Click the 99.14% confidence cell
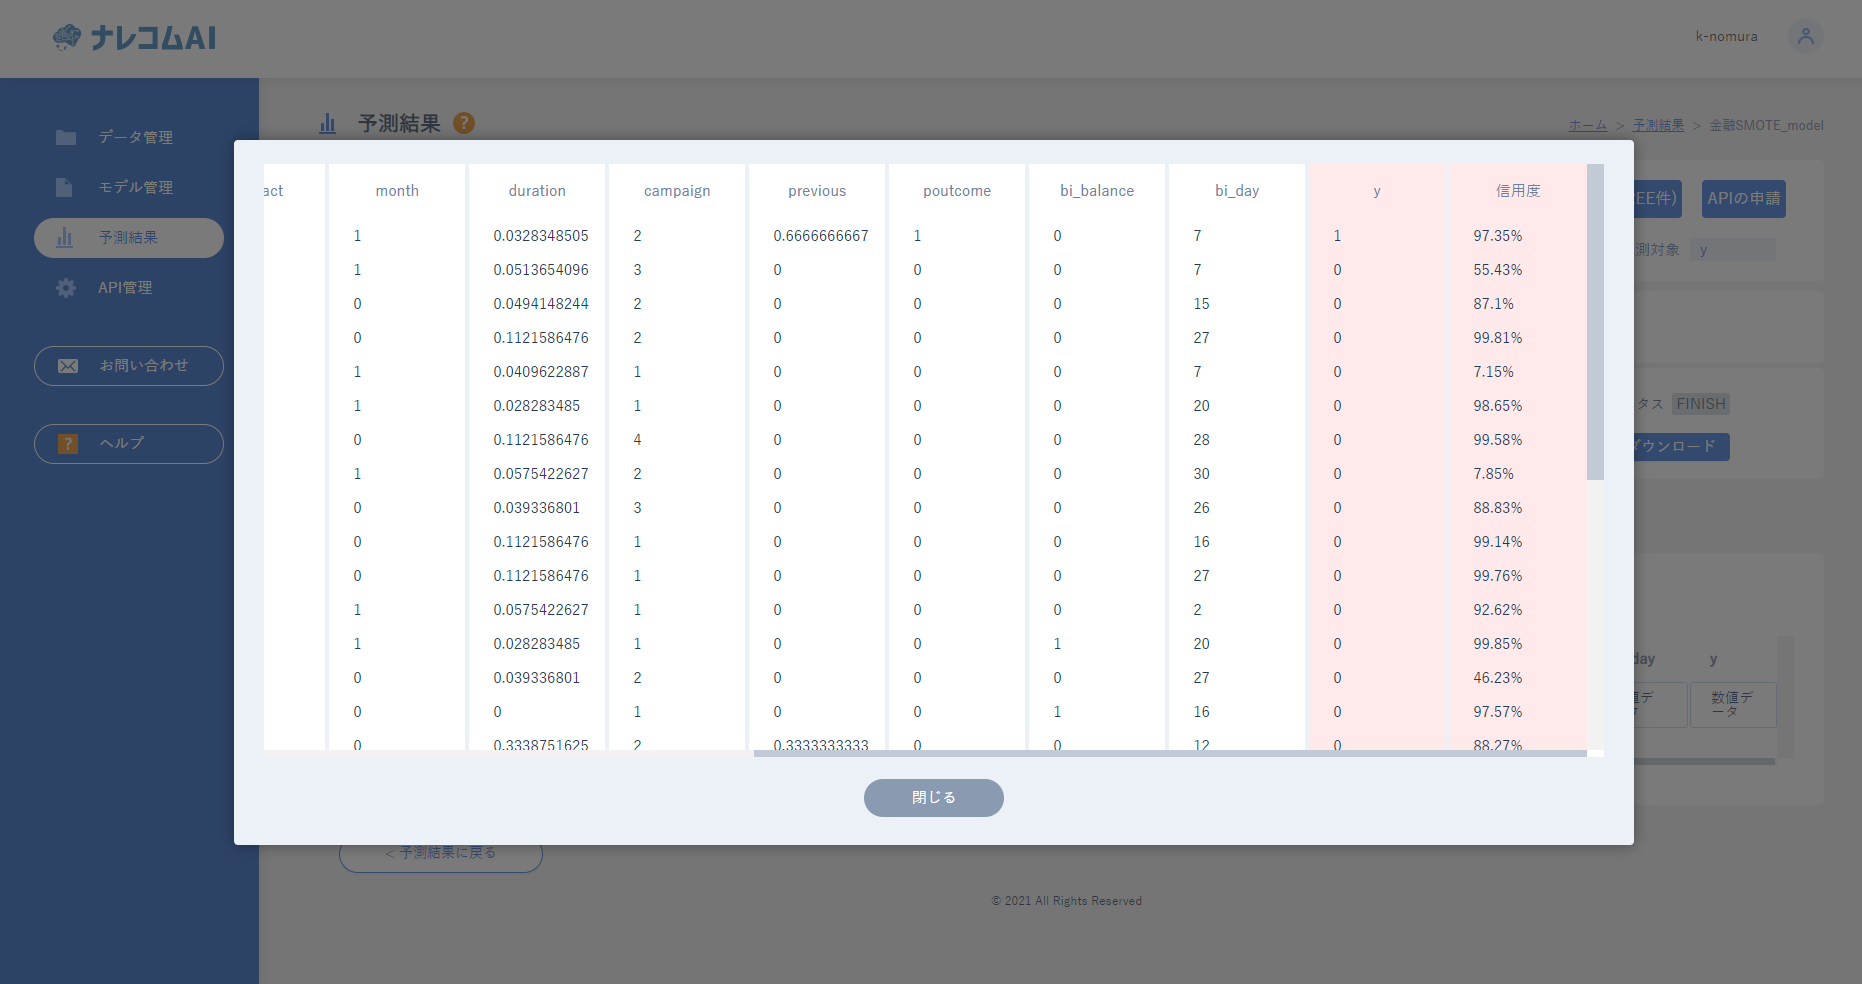The width and height of the screenshot is (1862, 984). click(x=1498, y=542)
